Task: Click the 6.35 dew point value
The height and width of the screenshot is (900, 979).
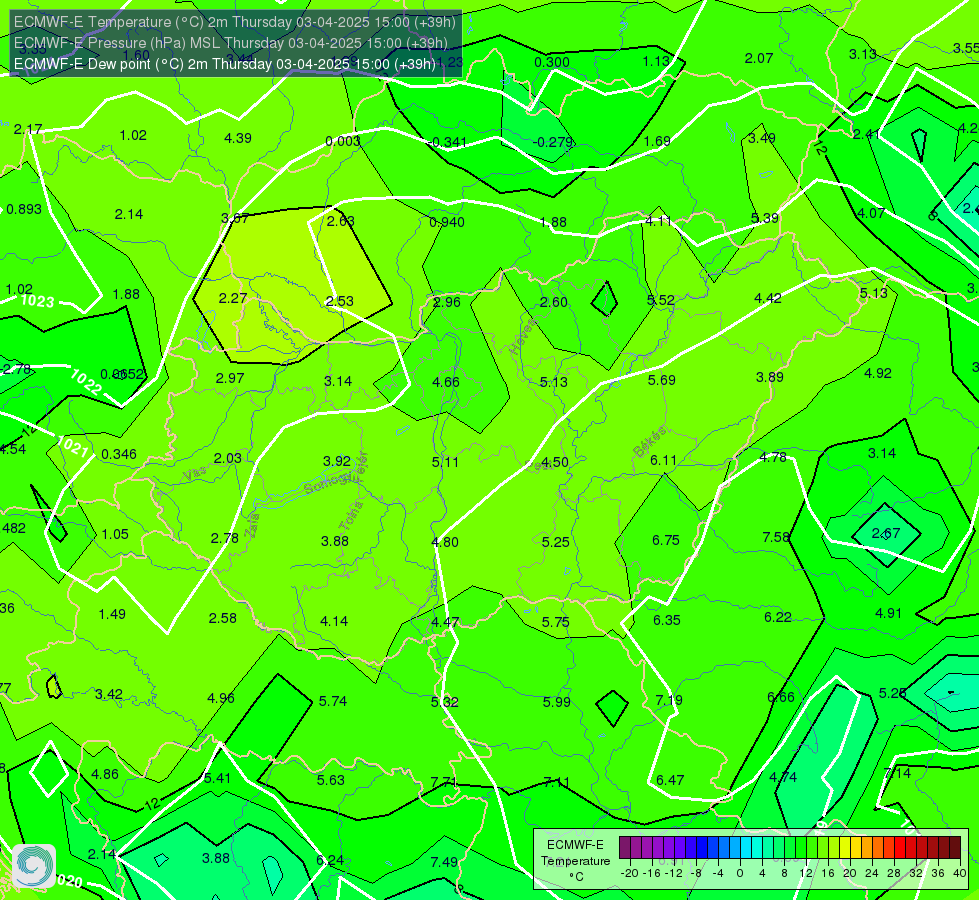Action: (x=667, y=620)
